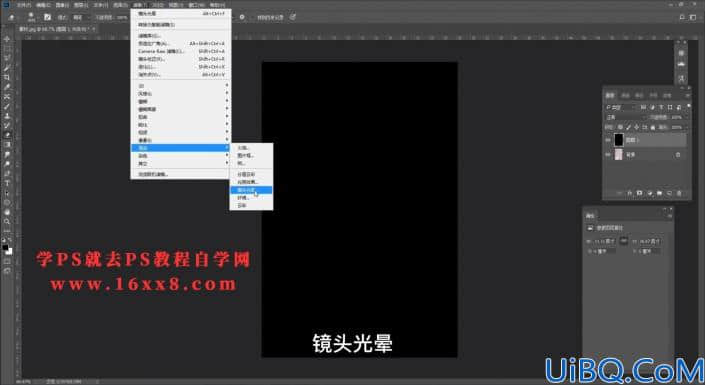Screen dimensions: 705x385
Task: Select the Rectangular Marquee tool
Action: point(7,49)
